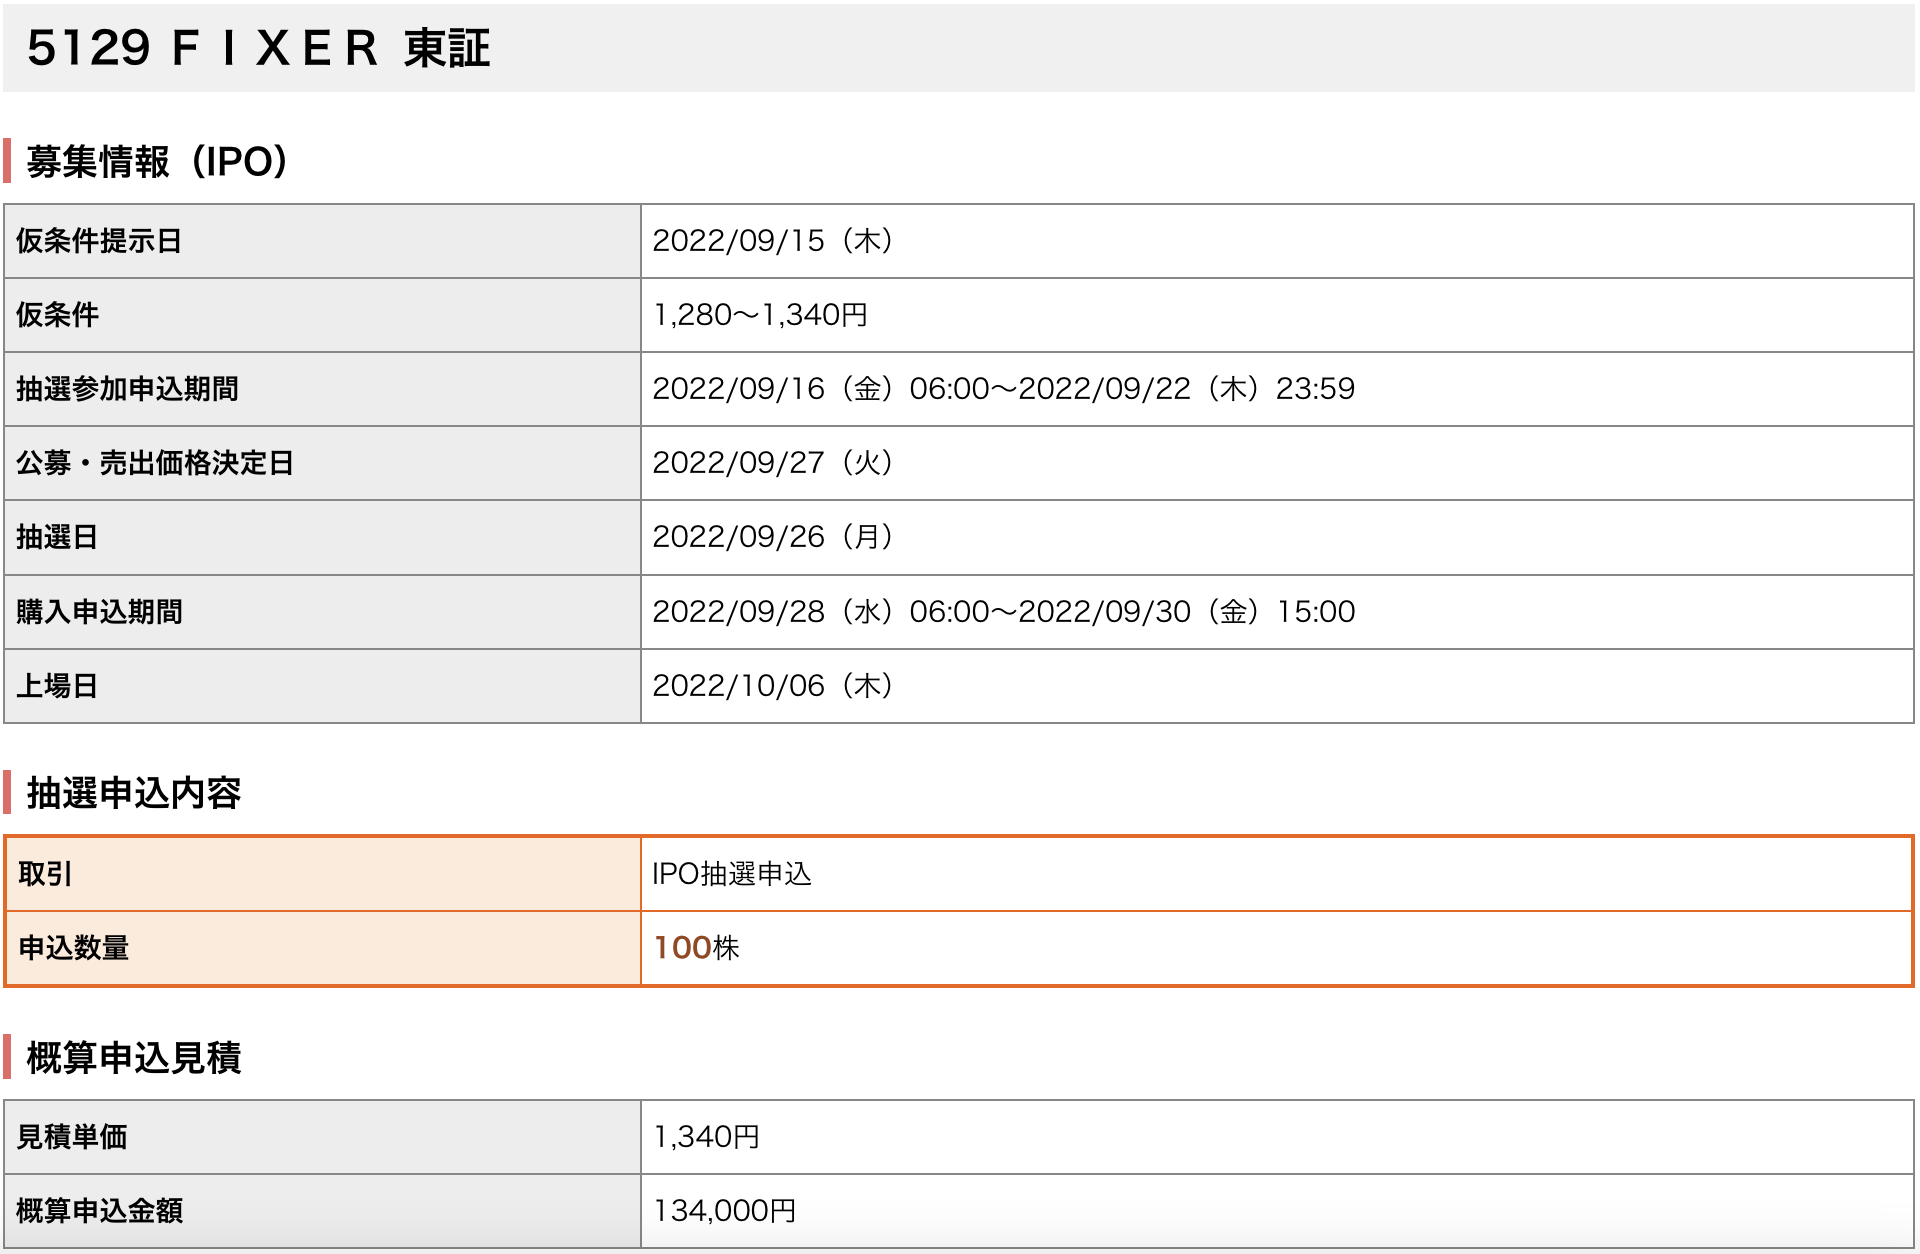This screenshot has height=1254, width=1920.
Task: Select the value IPO抽選申込
Action: click(x=731, y=874)
